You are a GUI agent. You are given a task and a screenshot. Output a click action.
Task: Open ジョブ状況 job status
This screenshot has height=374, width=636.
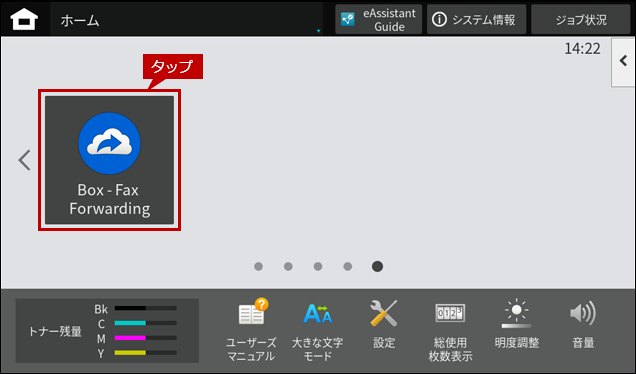580,19
